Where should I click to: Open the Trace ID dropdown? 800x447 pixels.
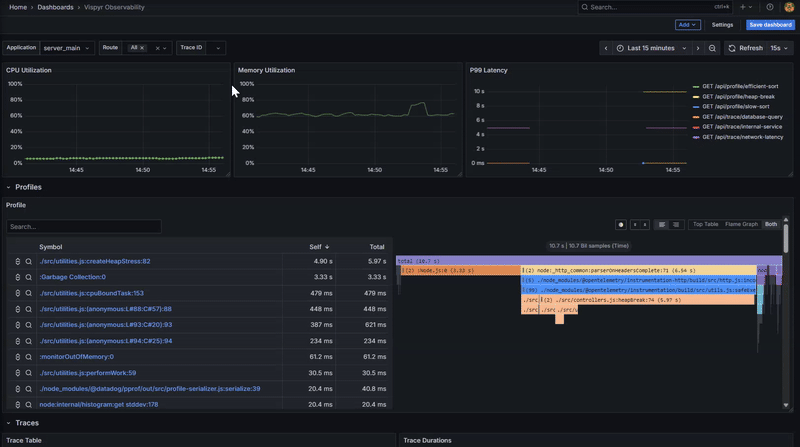coord(217,48)
